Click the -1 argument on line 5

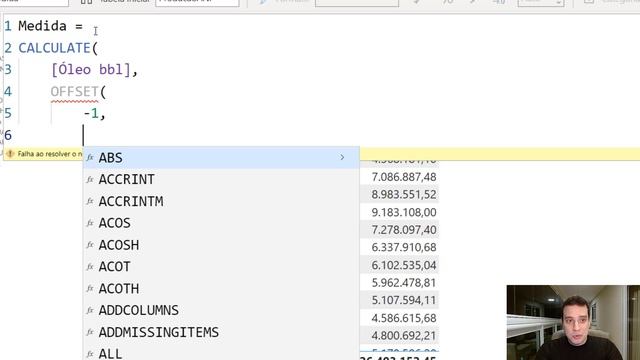91,113
